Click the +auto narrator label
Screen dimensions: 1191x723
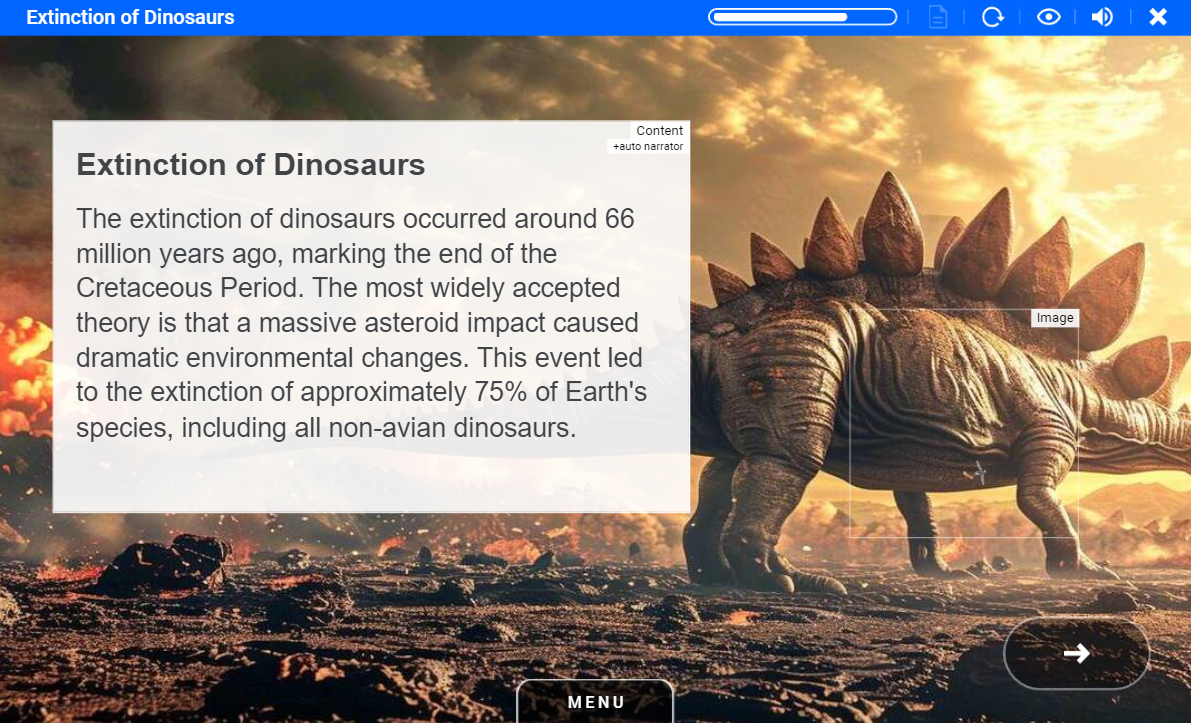(x=648, y=147)
